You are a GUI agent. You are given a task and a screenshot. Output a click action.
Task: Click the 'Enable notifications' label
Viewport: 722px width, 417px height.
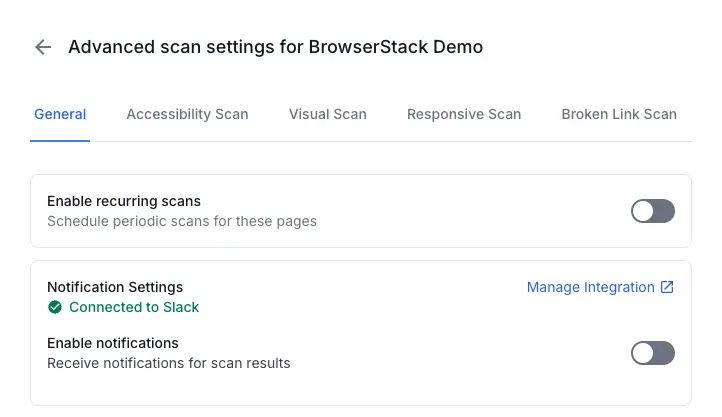(113, 343)
